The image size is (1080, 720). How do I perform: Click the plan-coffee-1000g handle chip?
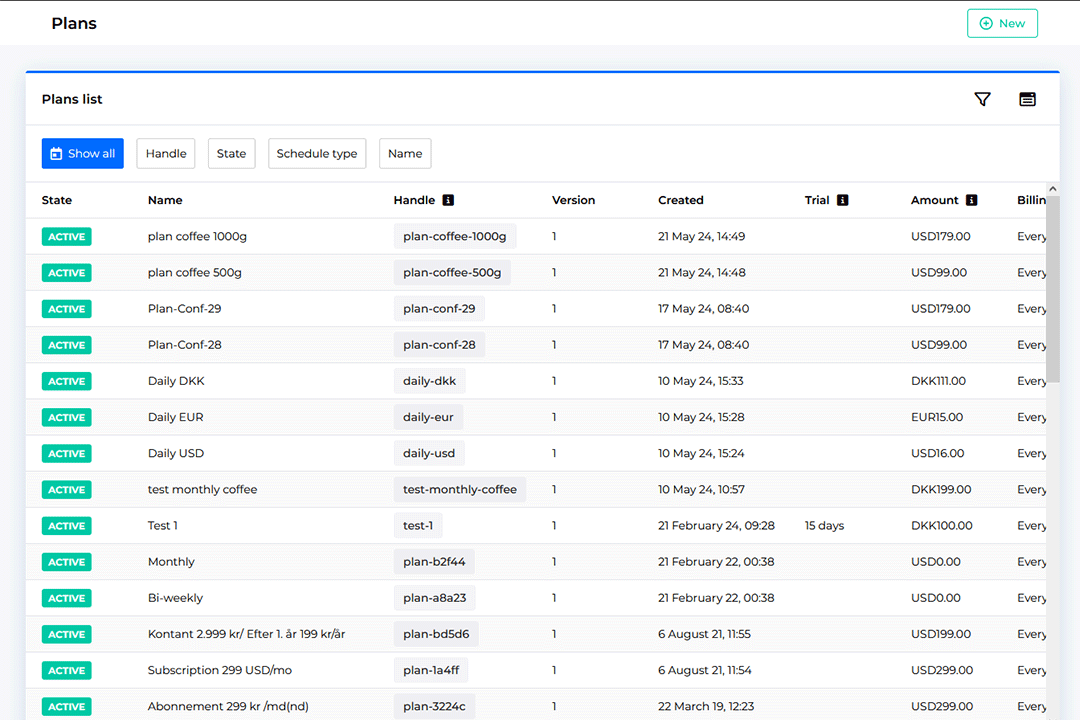coord(455,236)
